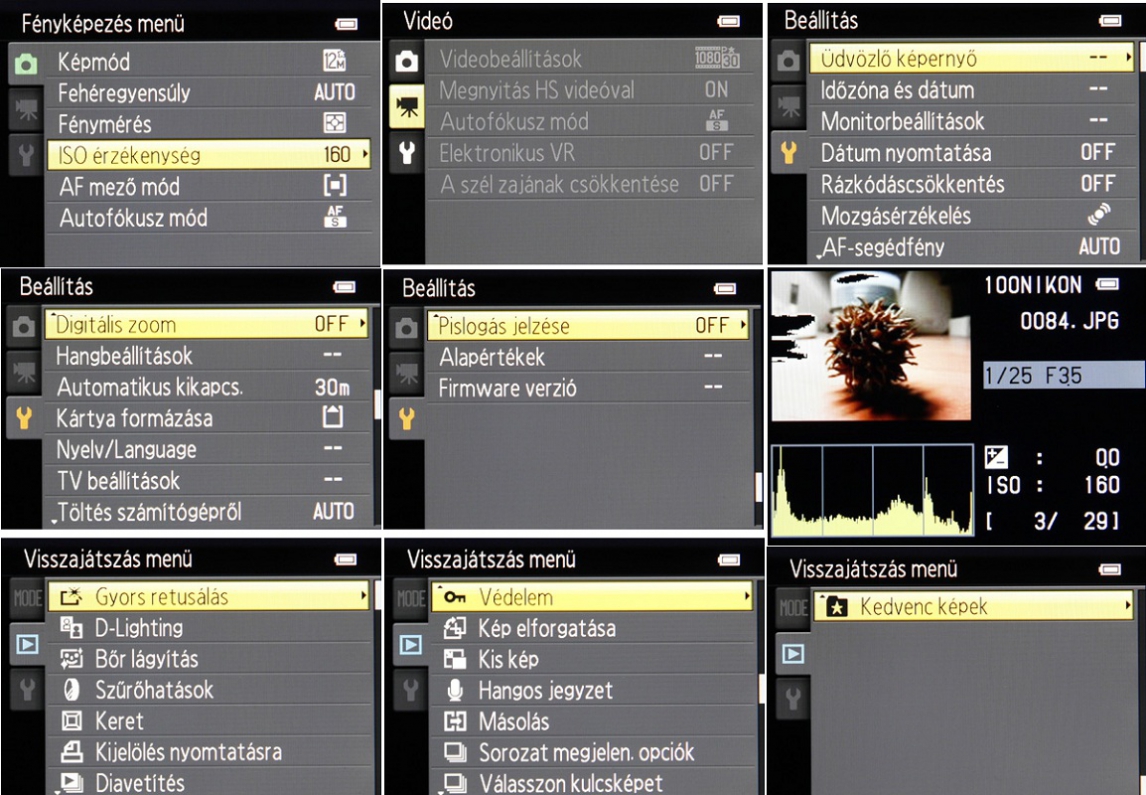Image resolution: width=1146 pixels, height=795 pixels.
Task: Click the 0084.JPG photo thumbnail
Action: pyautogui.click(x=870, y=346)
